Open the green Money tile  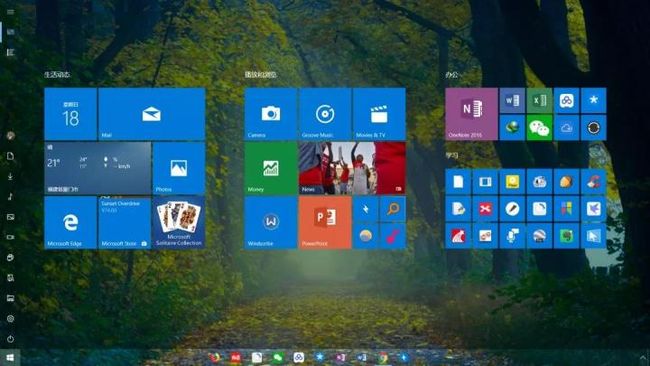(271, 168)
